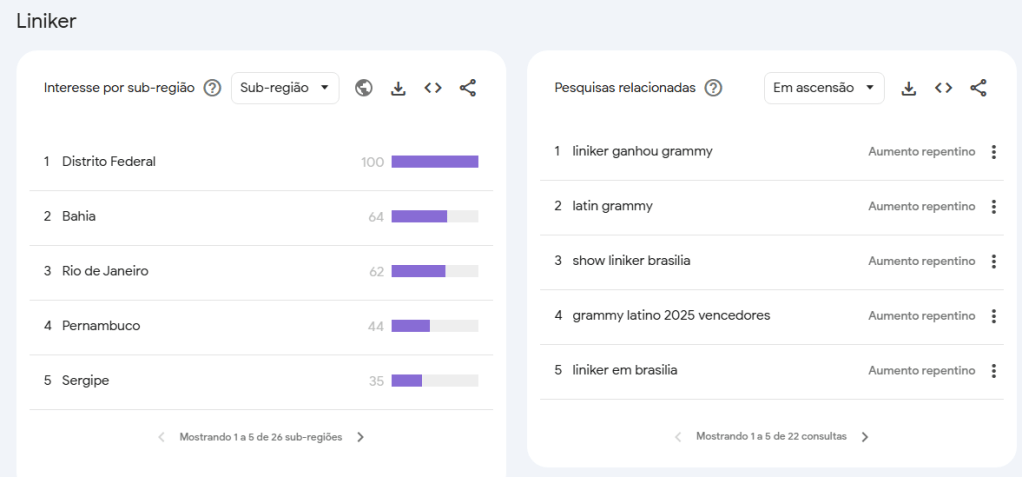Viewport: 1022px width, 477px height.
Task: Open query grammy latino 2025 vencedores
Action: click(671, 315)
